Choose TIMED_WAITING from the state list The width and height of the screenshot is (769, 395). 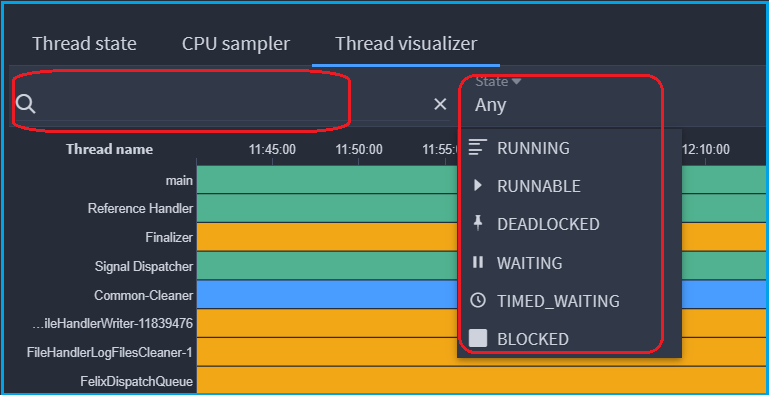569,301
